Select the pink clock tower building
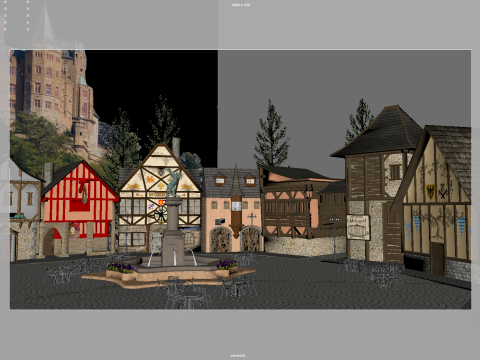 [x=232, y=210]
